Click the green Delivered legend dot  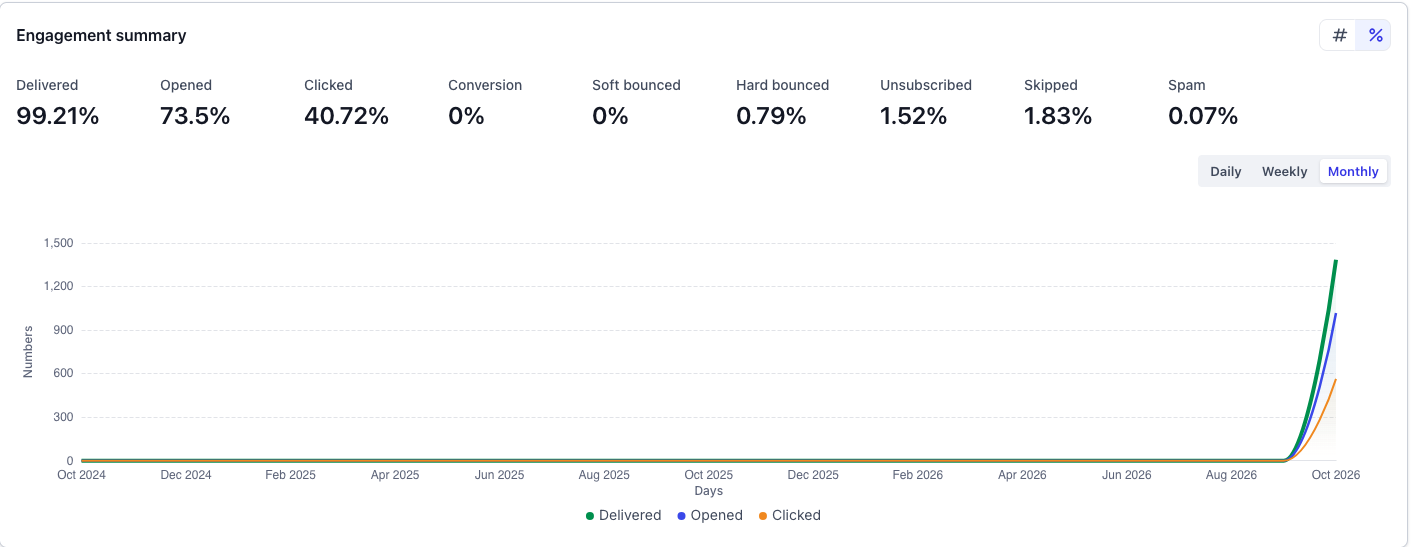590,516
